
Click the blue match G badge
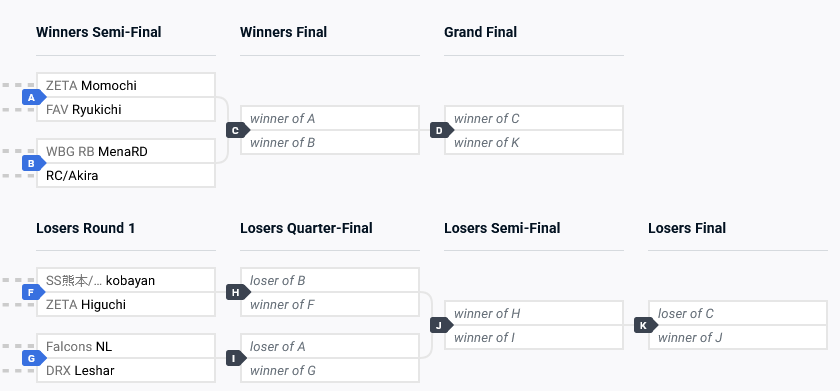pyautogui.click(x=33, y=358)
